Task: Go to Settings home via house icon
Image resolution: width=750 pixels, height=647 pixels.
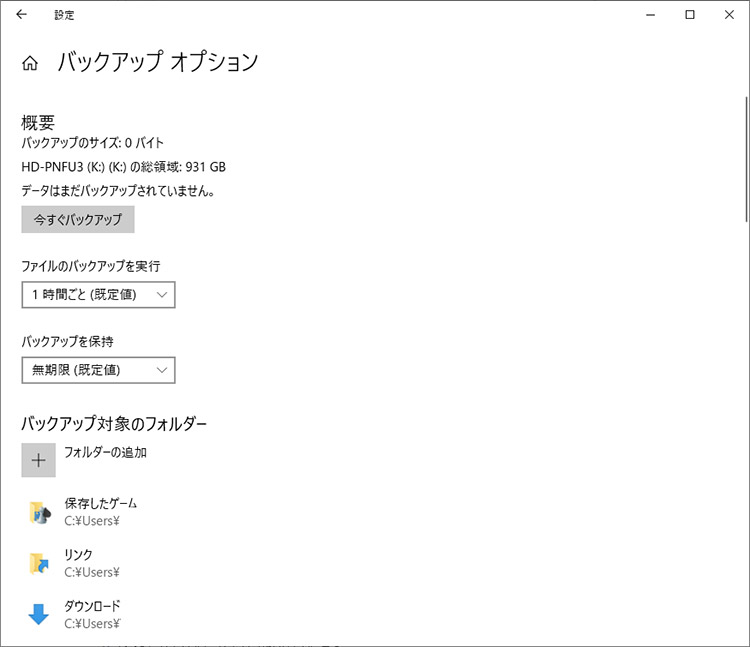Action: (30, 63)
